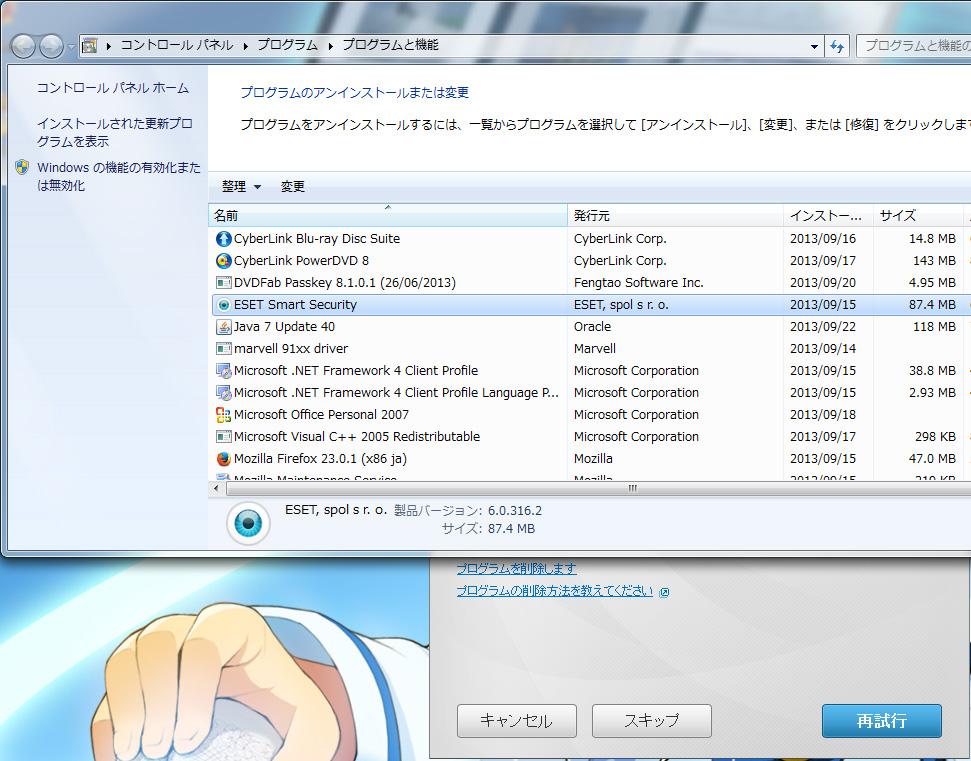Click the プログラムと機能 search box
971x761 pixels.
click(x=913, y=46)
